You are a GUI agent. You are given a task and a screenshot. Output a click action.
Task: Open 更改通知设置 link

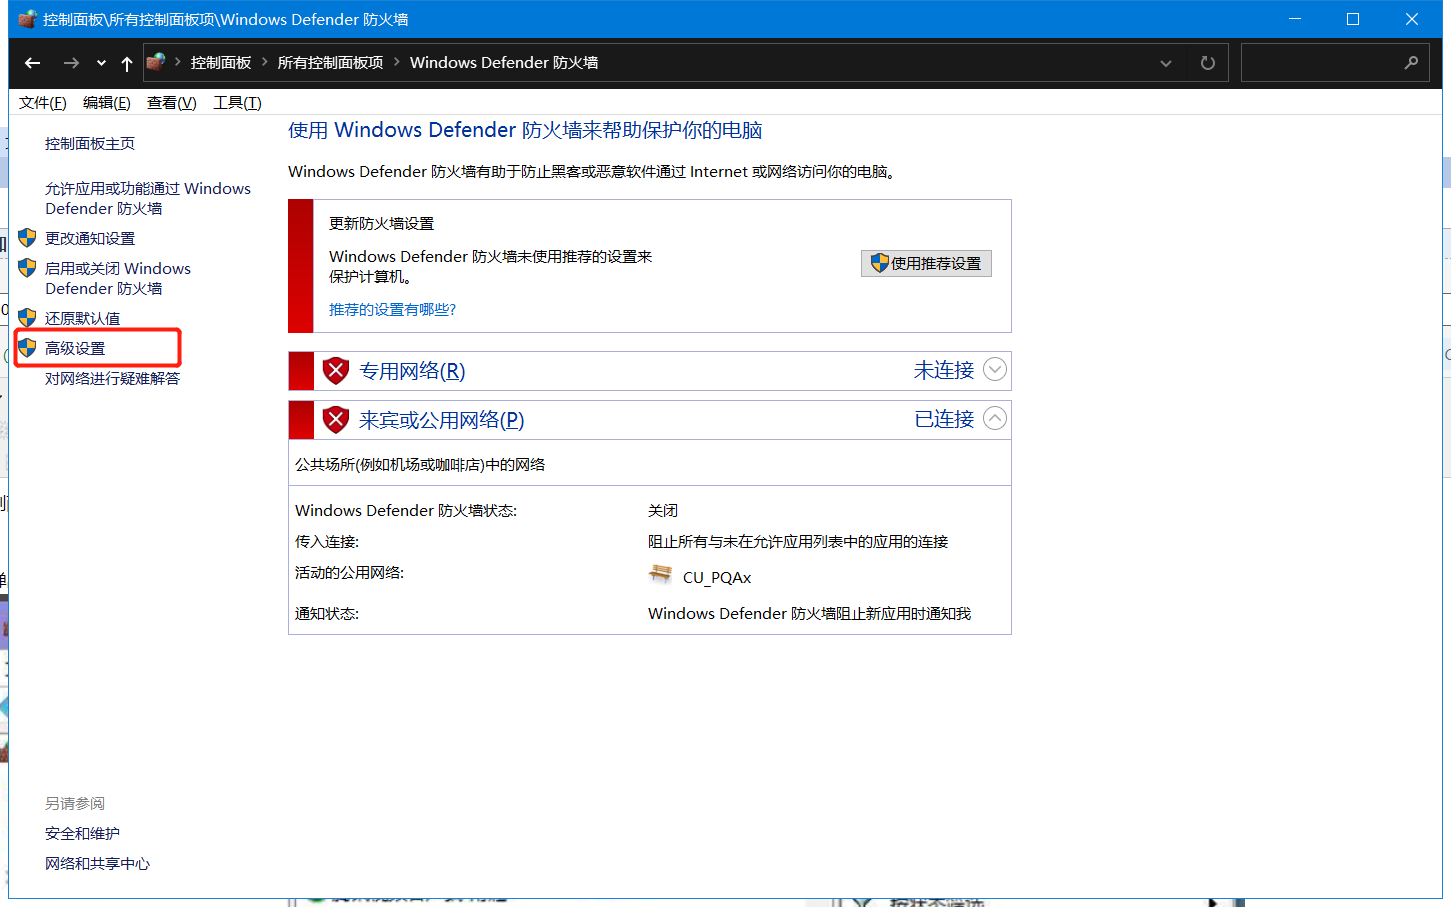pos(90,239)
